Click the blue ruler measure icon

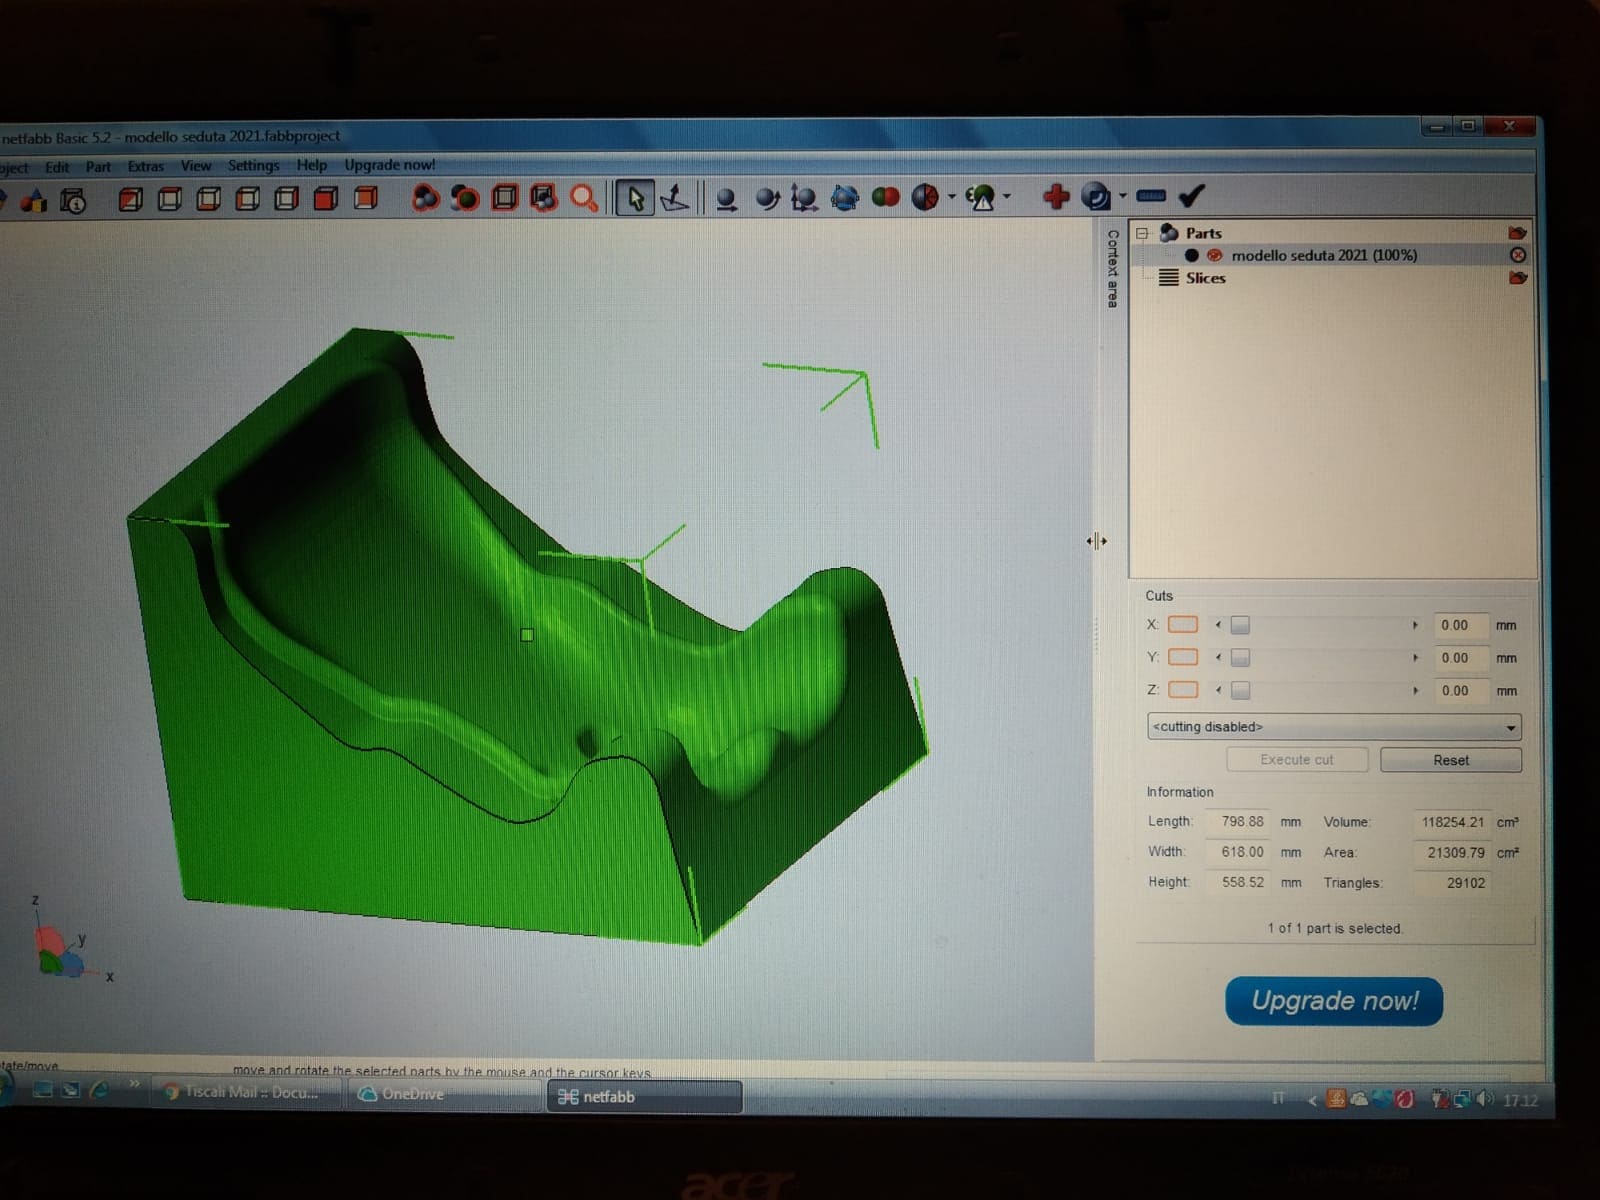(x=1151, y=196)
